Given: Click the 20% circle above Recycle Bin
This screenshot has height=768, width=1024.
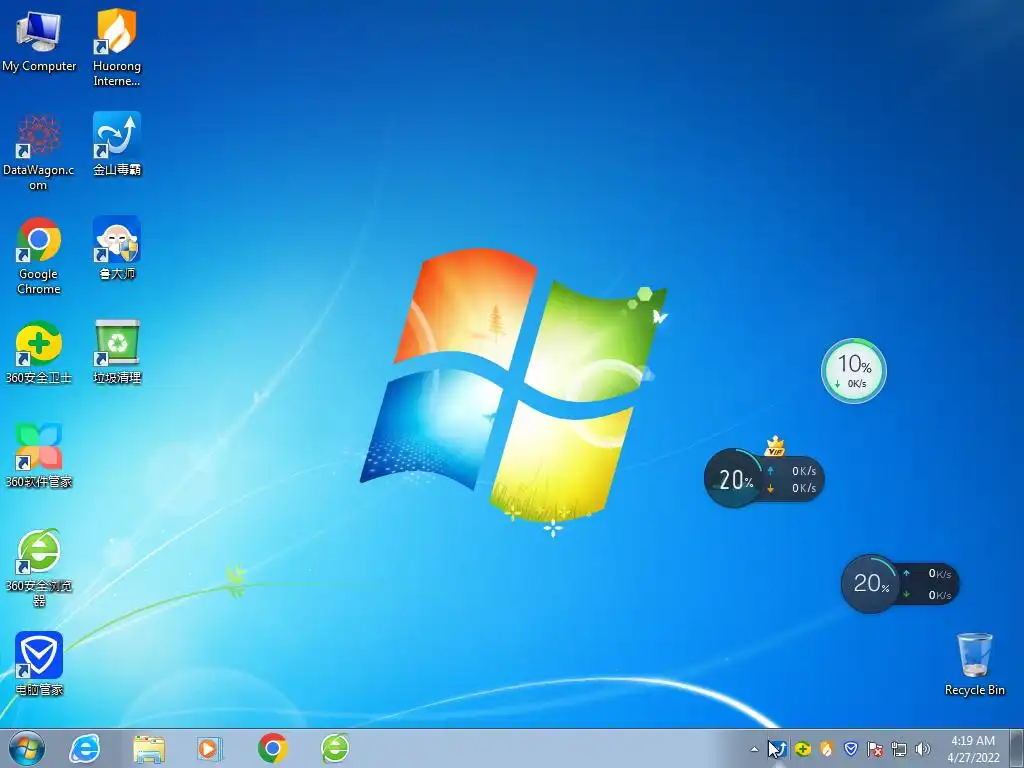Looking at the screenshot, I should coord(870,583).
